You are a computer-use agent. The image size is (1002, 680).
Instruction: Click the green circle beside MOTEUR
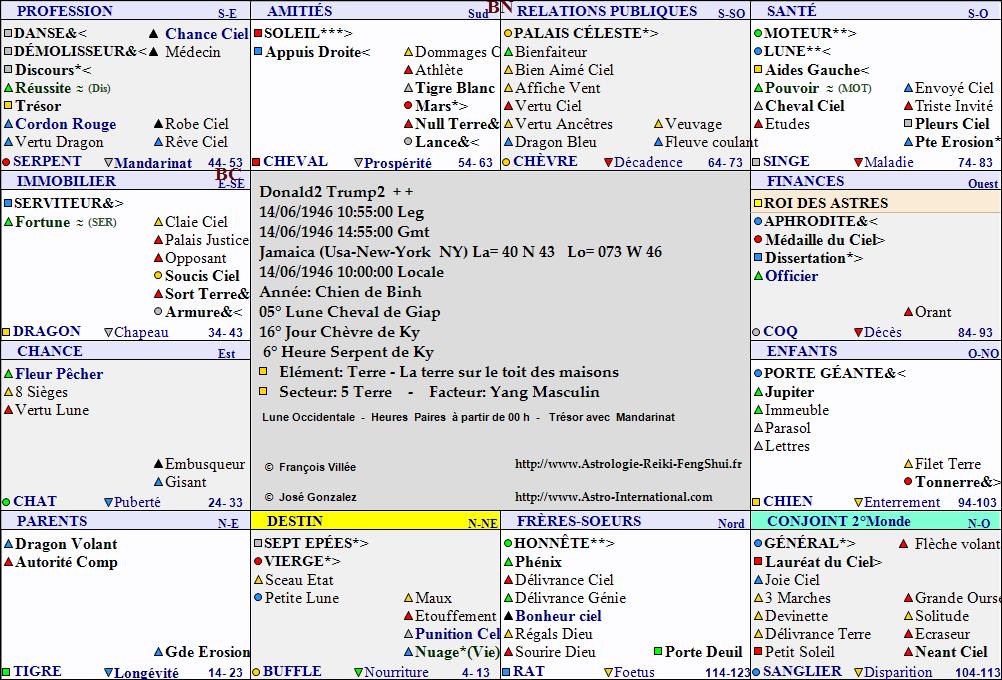(758, 33)
